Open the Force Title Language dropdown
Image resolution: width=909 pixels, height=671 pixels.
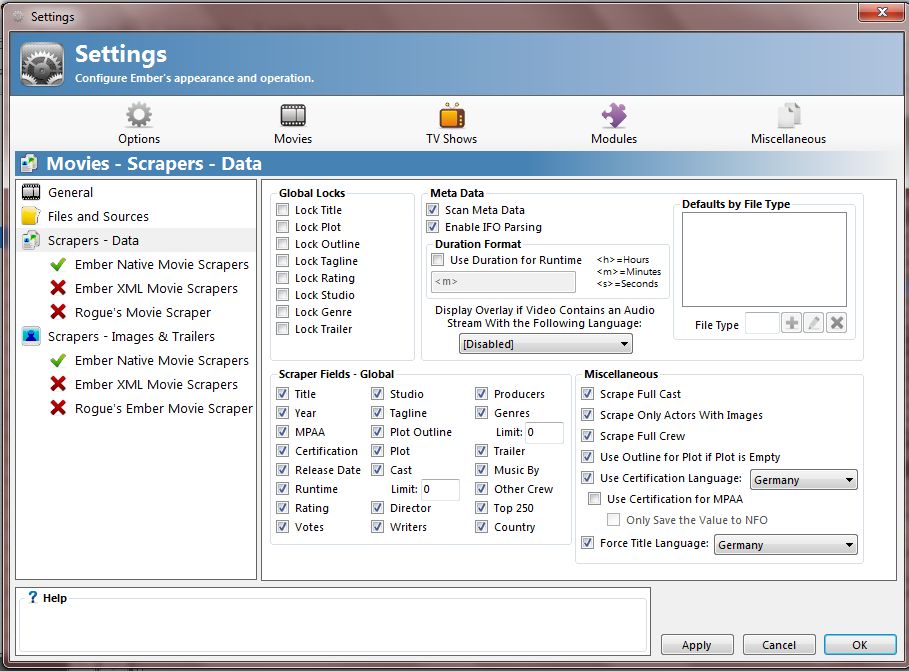[786, 545]
